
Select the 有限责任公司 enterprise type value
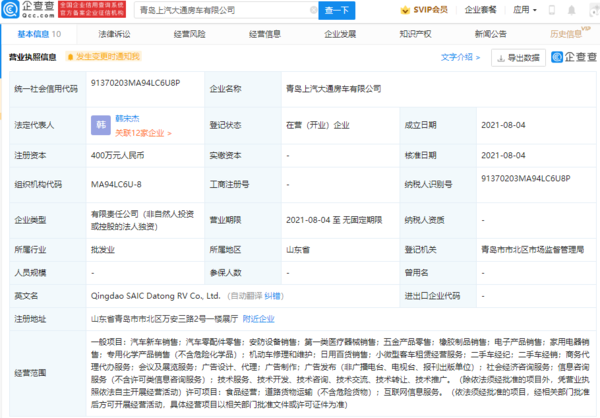[x=142, y=220]
